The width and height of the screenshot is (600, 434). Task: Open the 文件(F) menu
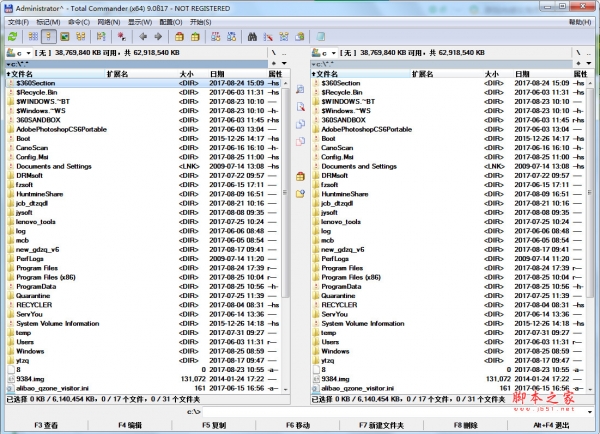(18, 21)
